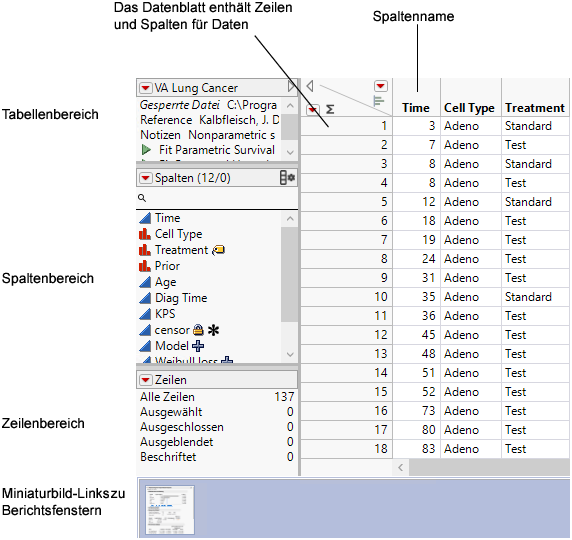Click the data grid horizontal scroll-left arrow
The height and width of the screenshot is (540, 572).
click(401, 467)
